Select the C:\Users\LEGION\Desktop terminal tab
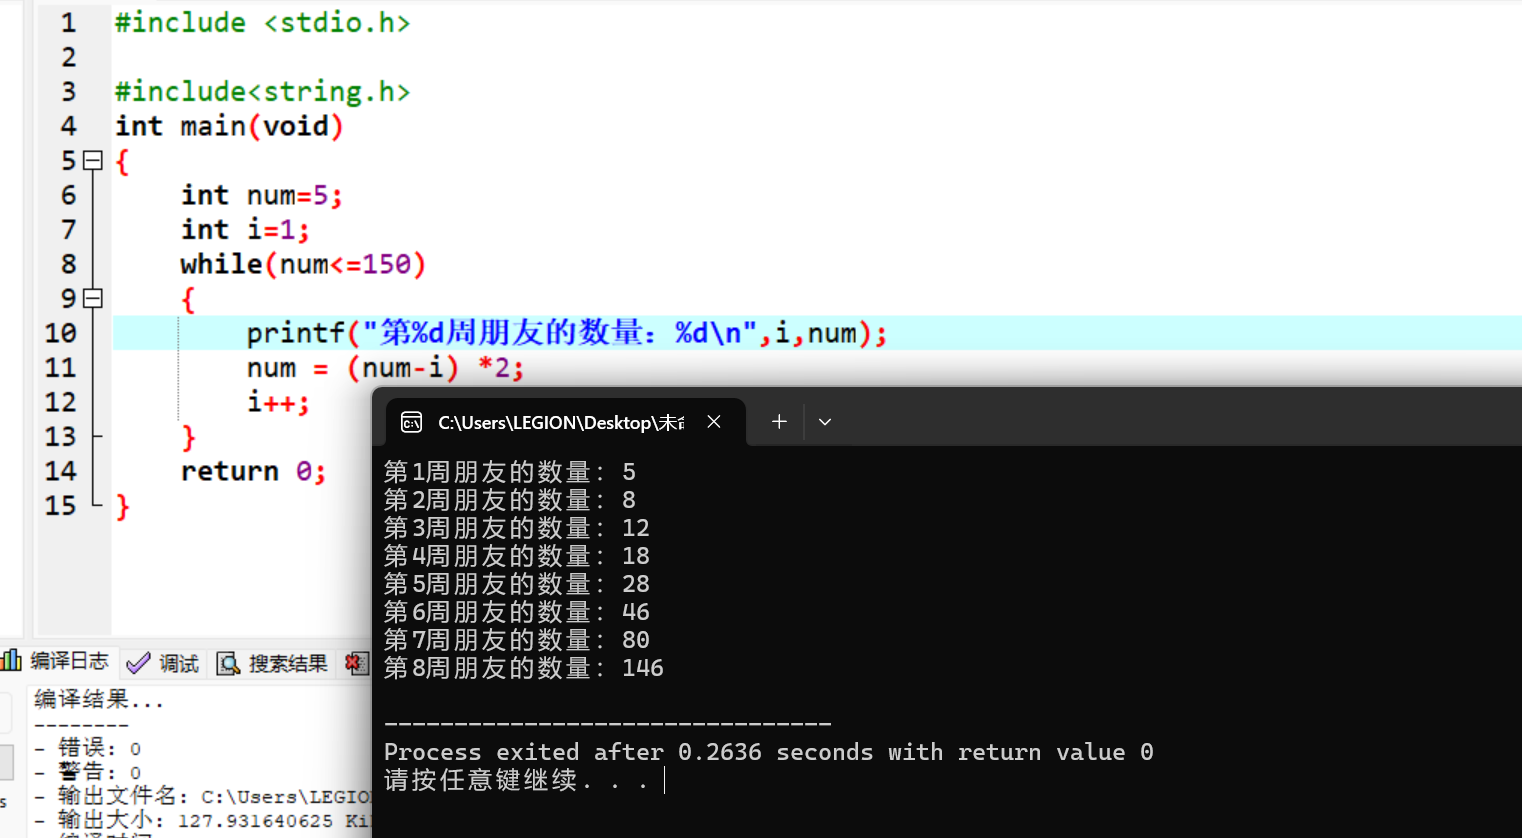This screenshot has width=1522, height=838. [565, 422]
